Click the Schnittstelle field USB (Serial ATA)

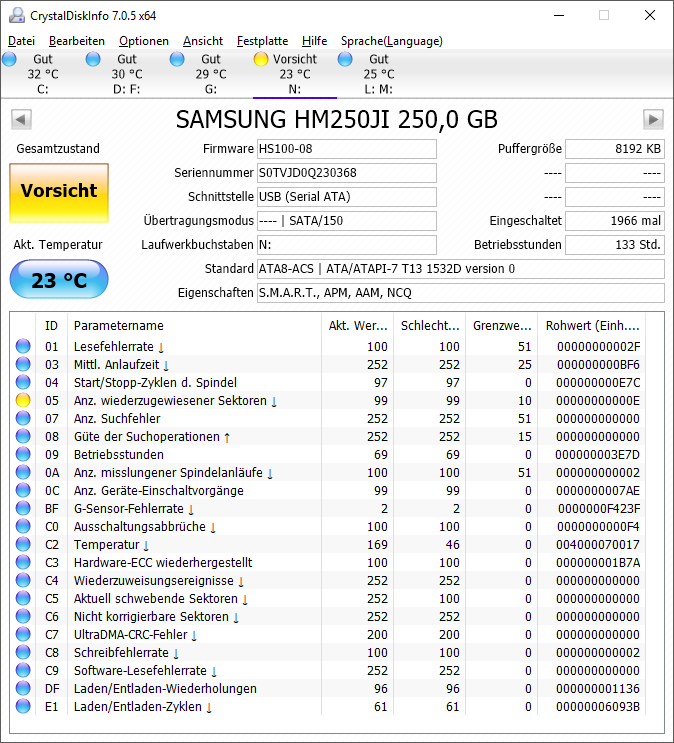pyautogui.click(x=346, y=197)
